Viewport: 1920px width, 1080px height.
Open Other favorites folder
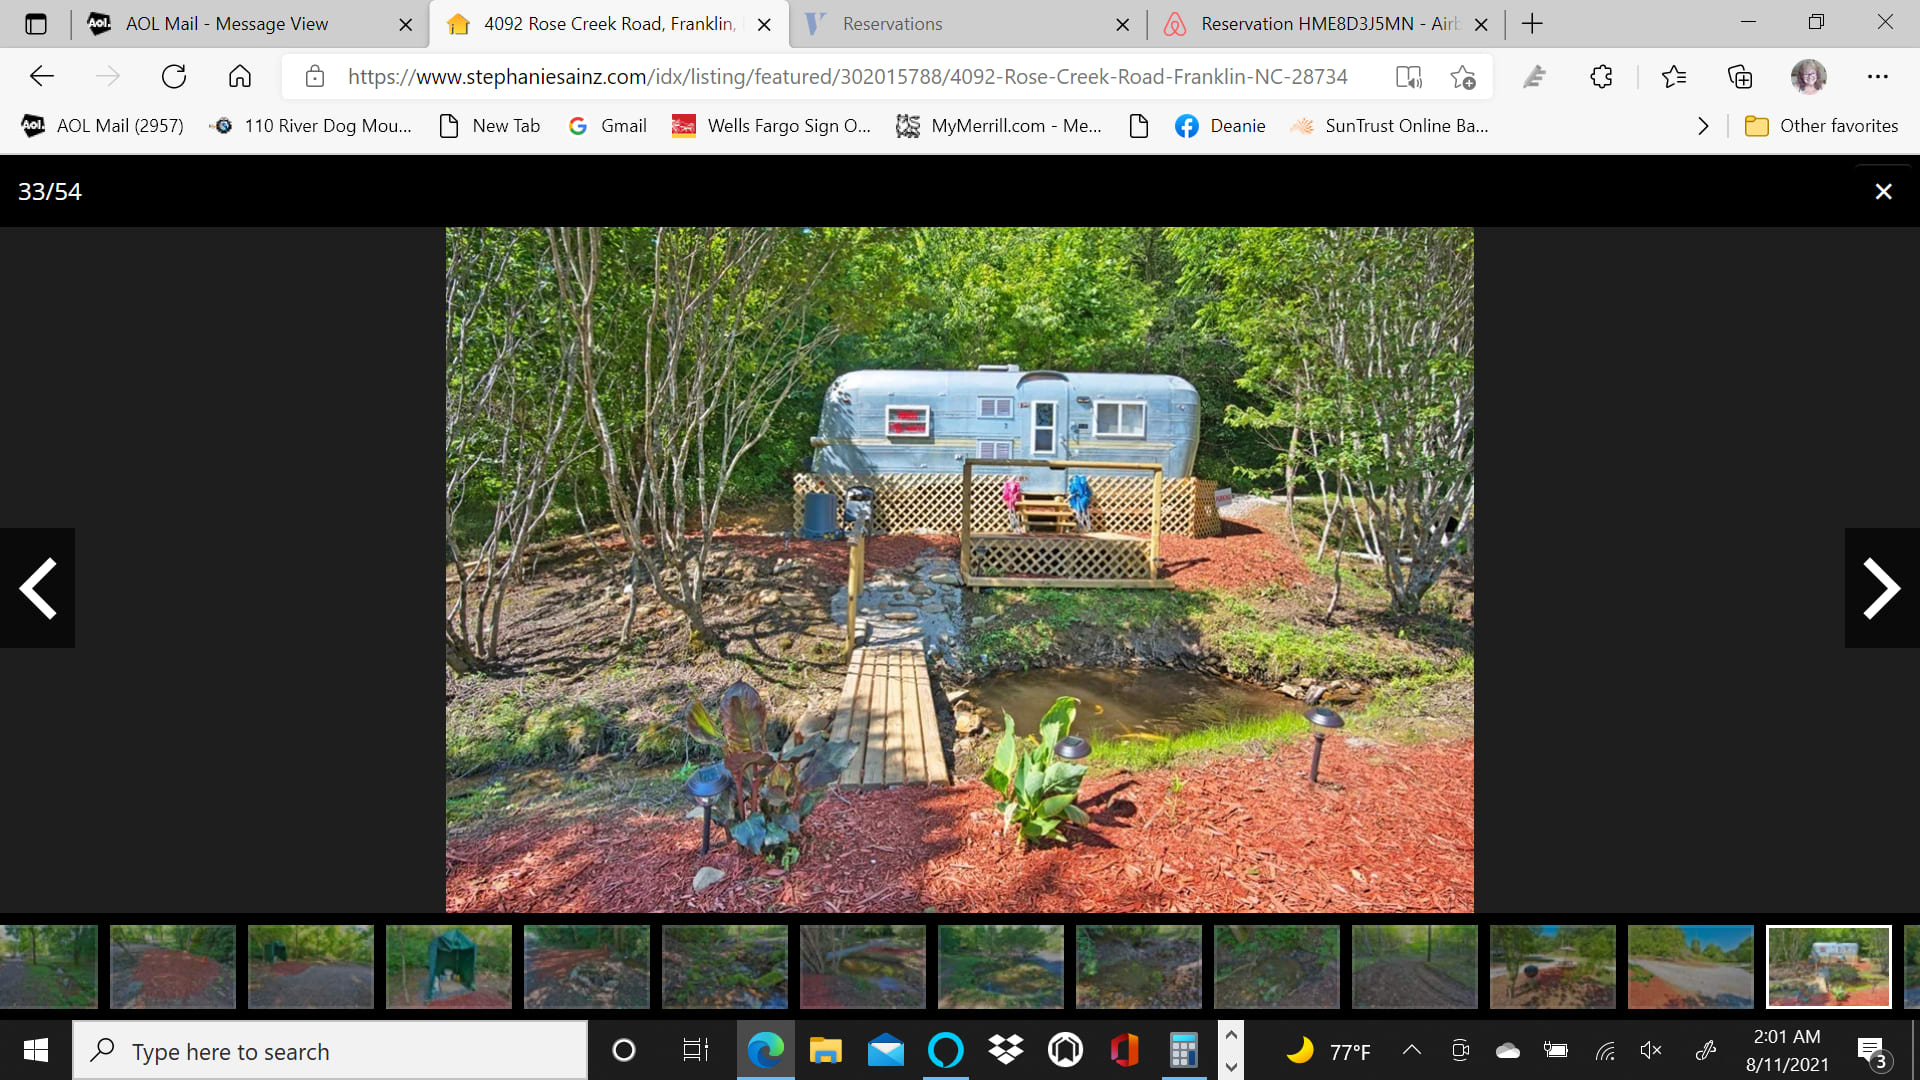[x=1821, y=126]
